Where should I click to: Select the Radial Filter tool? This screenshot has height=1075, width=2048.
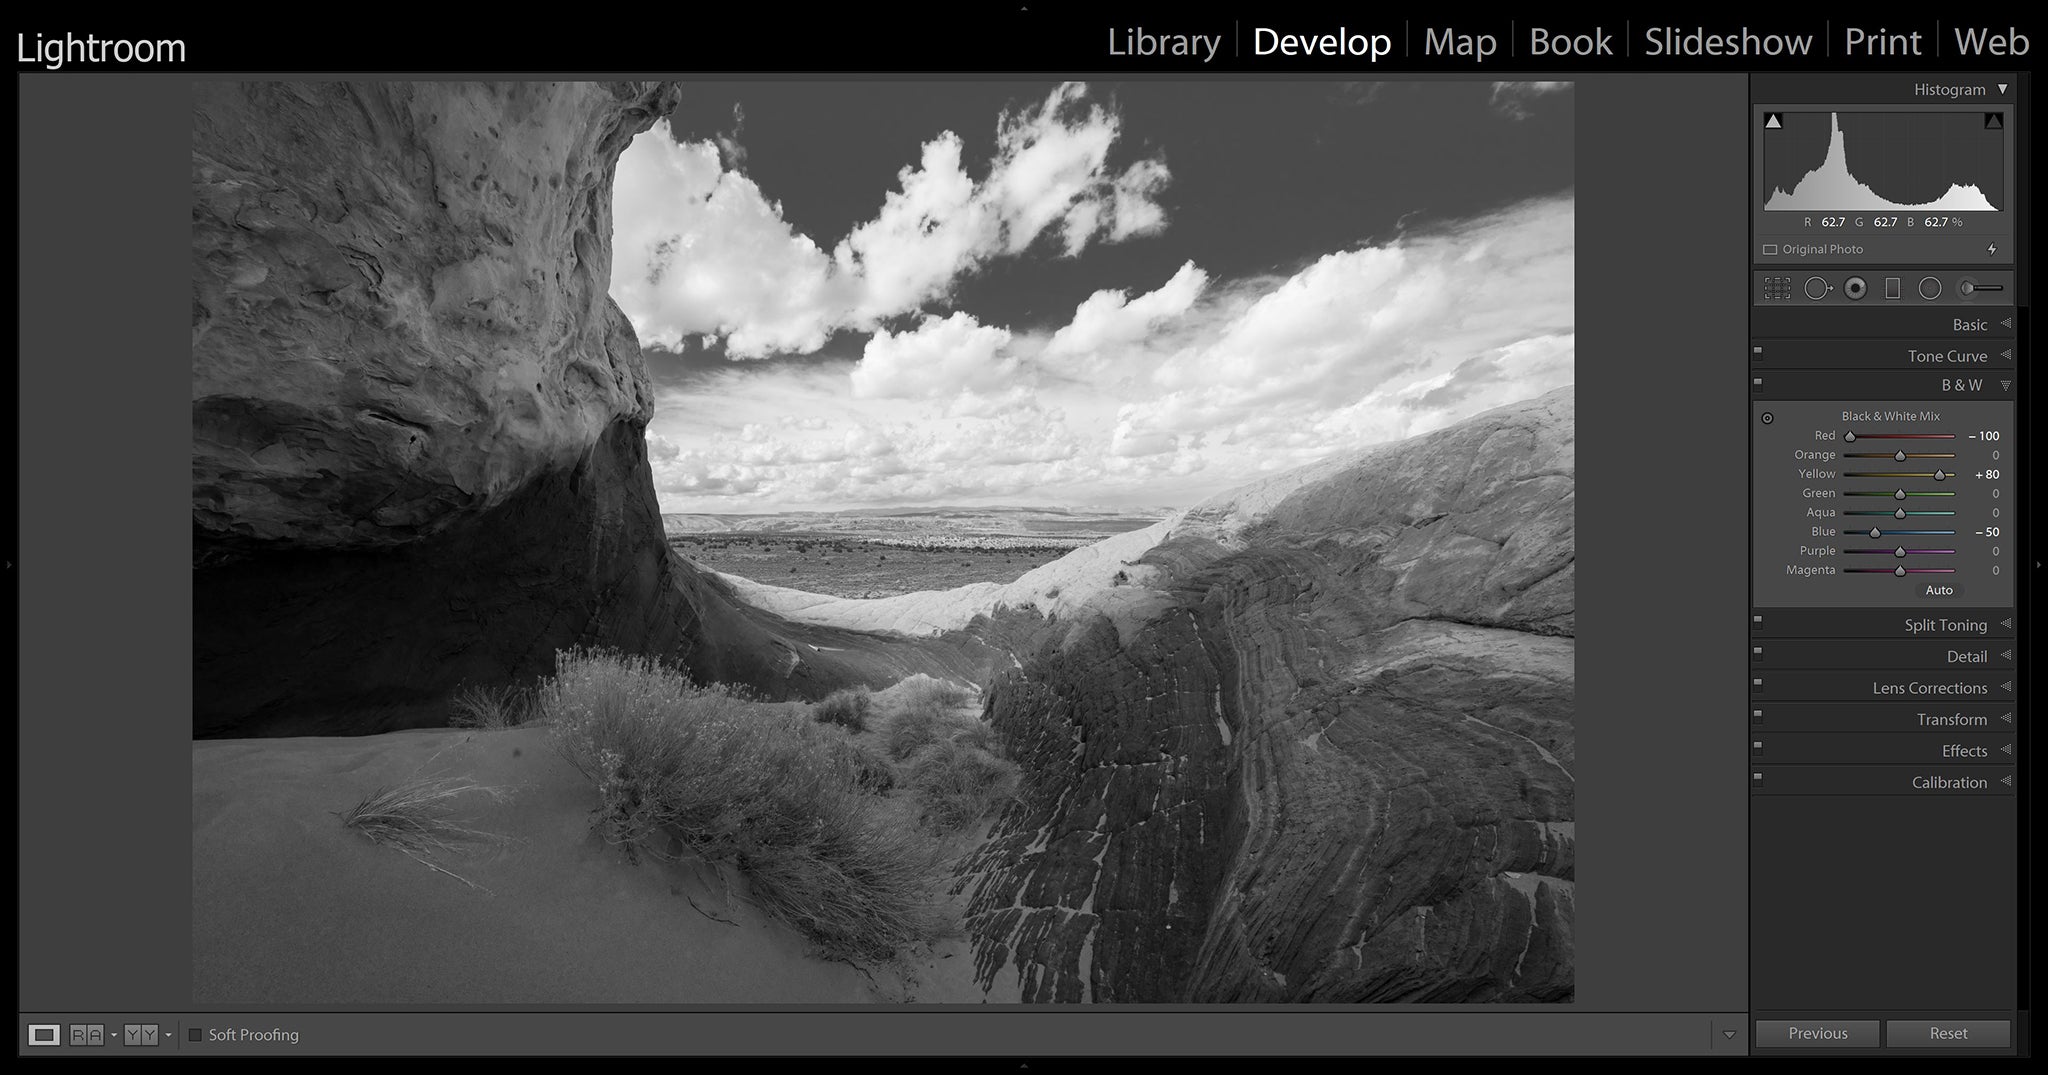point(1930,288)
